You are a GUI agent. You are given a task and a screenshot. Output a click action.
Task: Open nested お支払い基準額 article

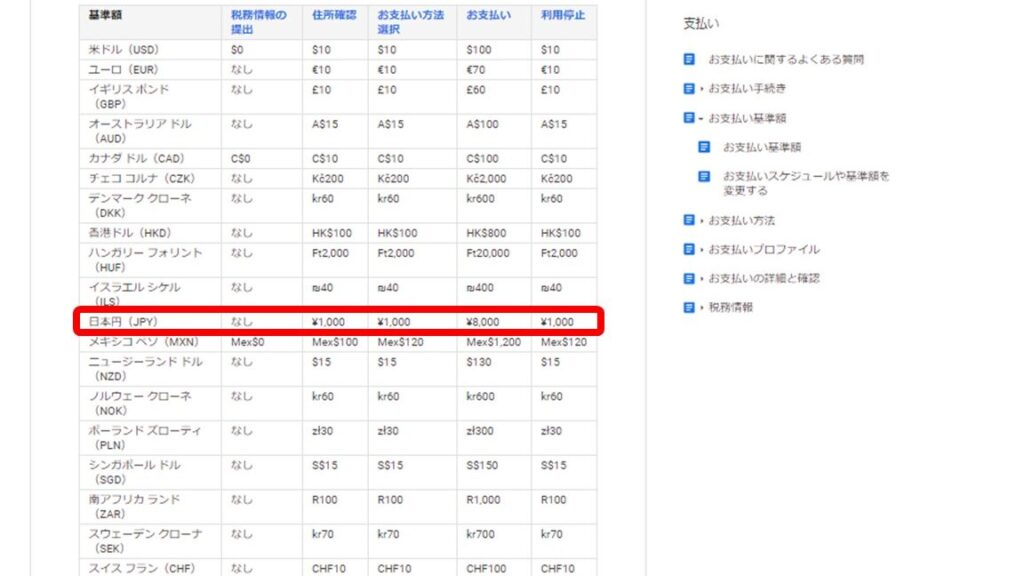coord(761,147)
